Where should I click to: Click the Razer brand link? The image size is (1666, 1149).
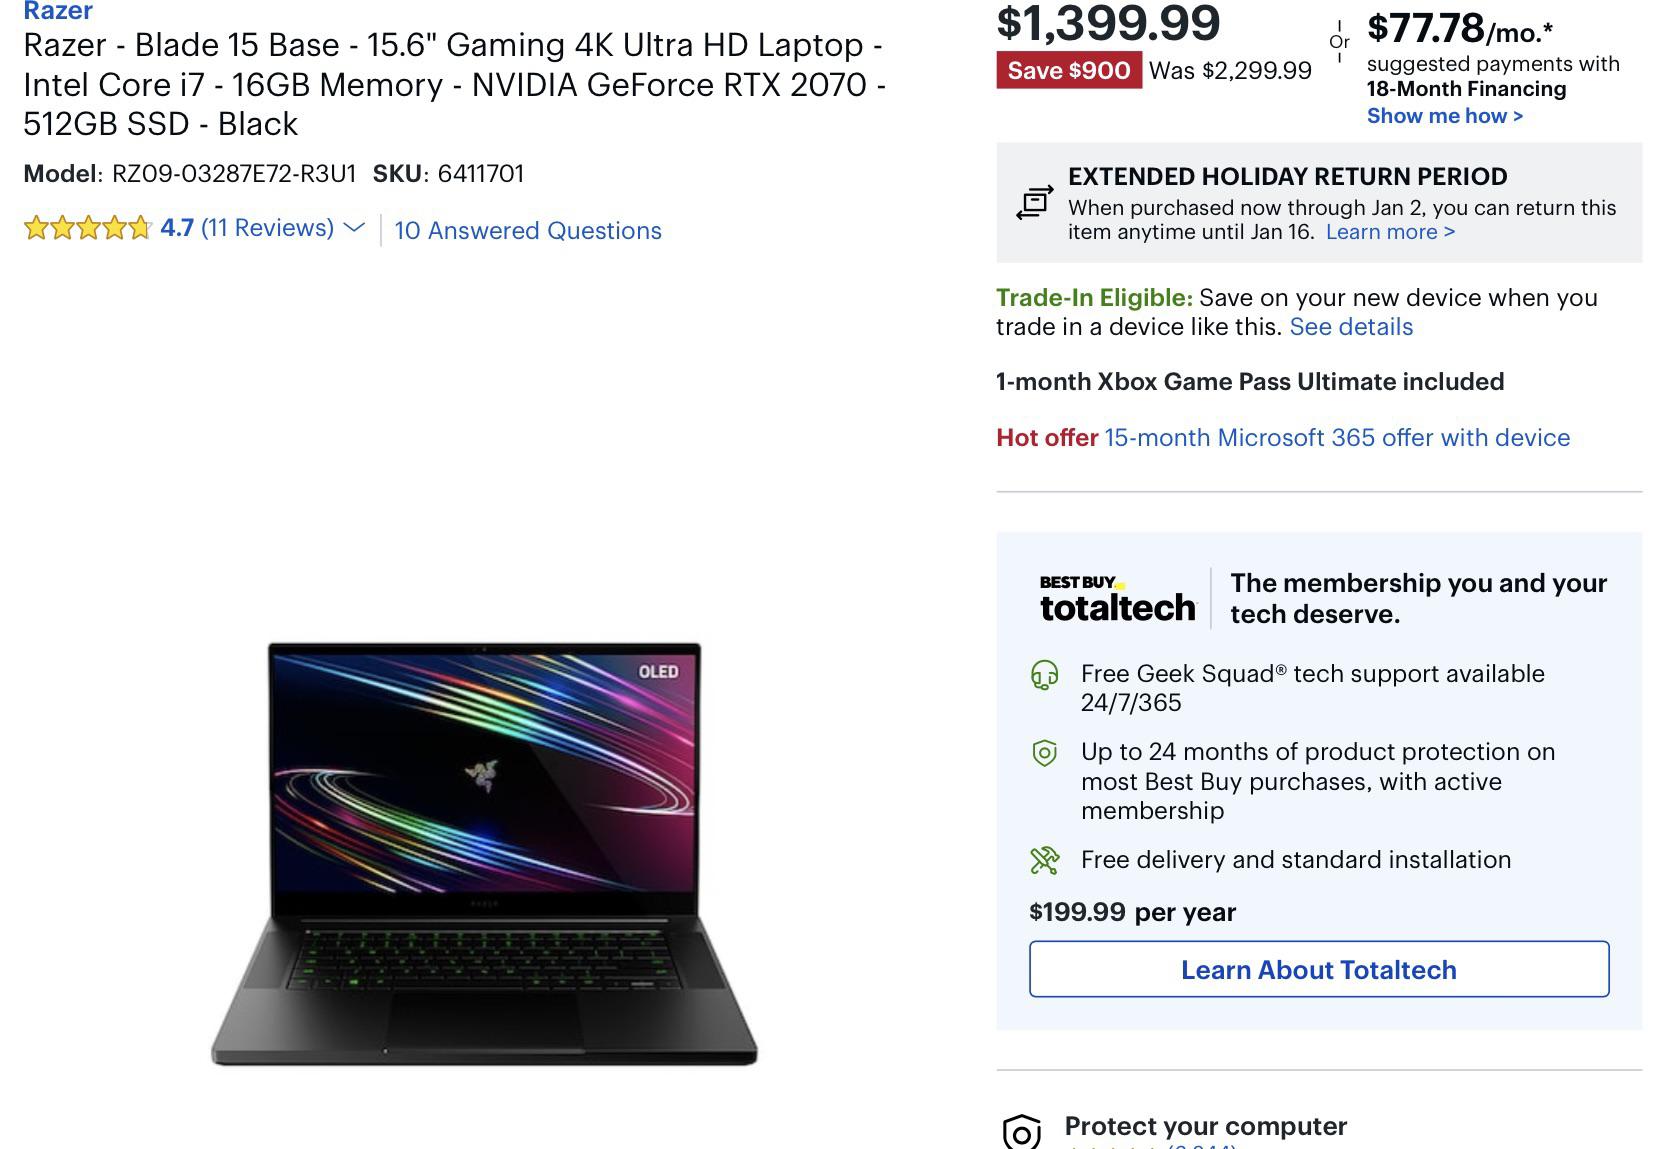pos(60,10)
